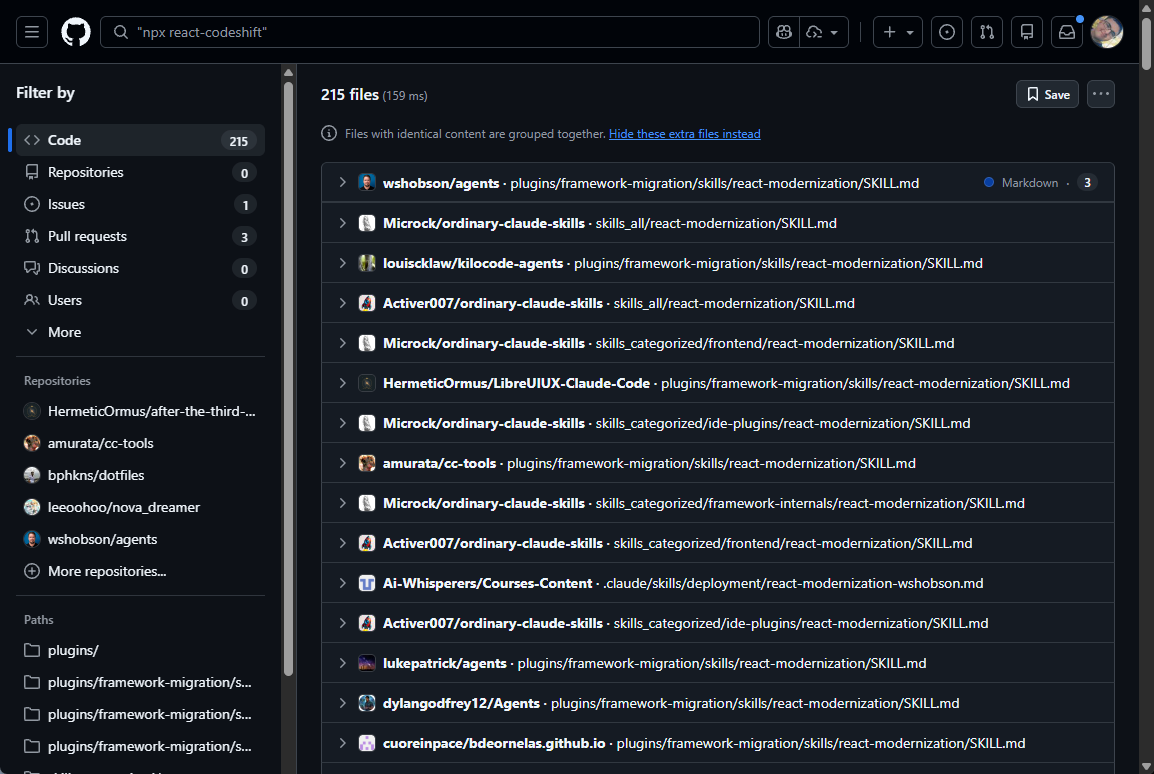Save this search with Save button
The width and height of the screenshot is (1154, 774).
[x=1047, y=94]
